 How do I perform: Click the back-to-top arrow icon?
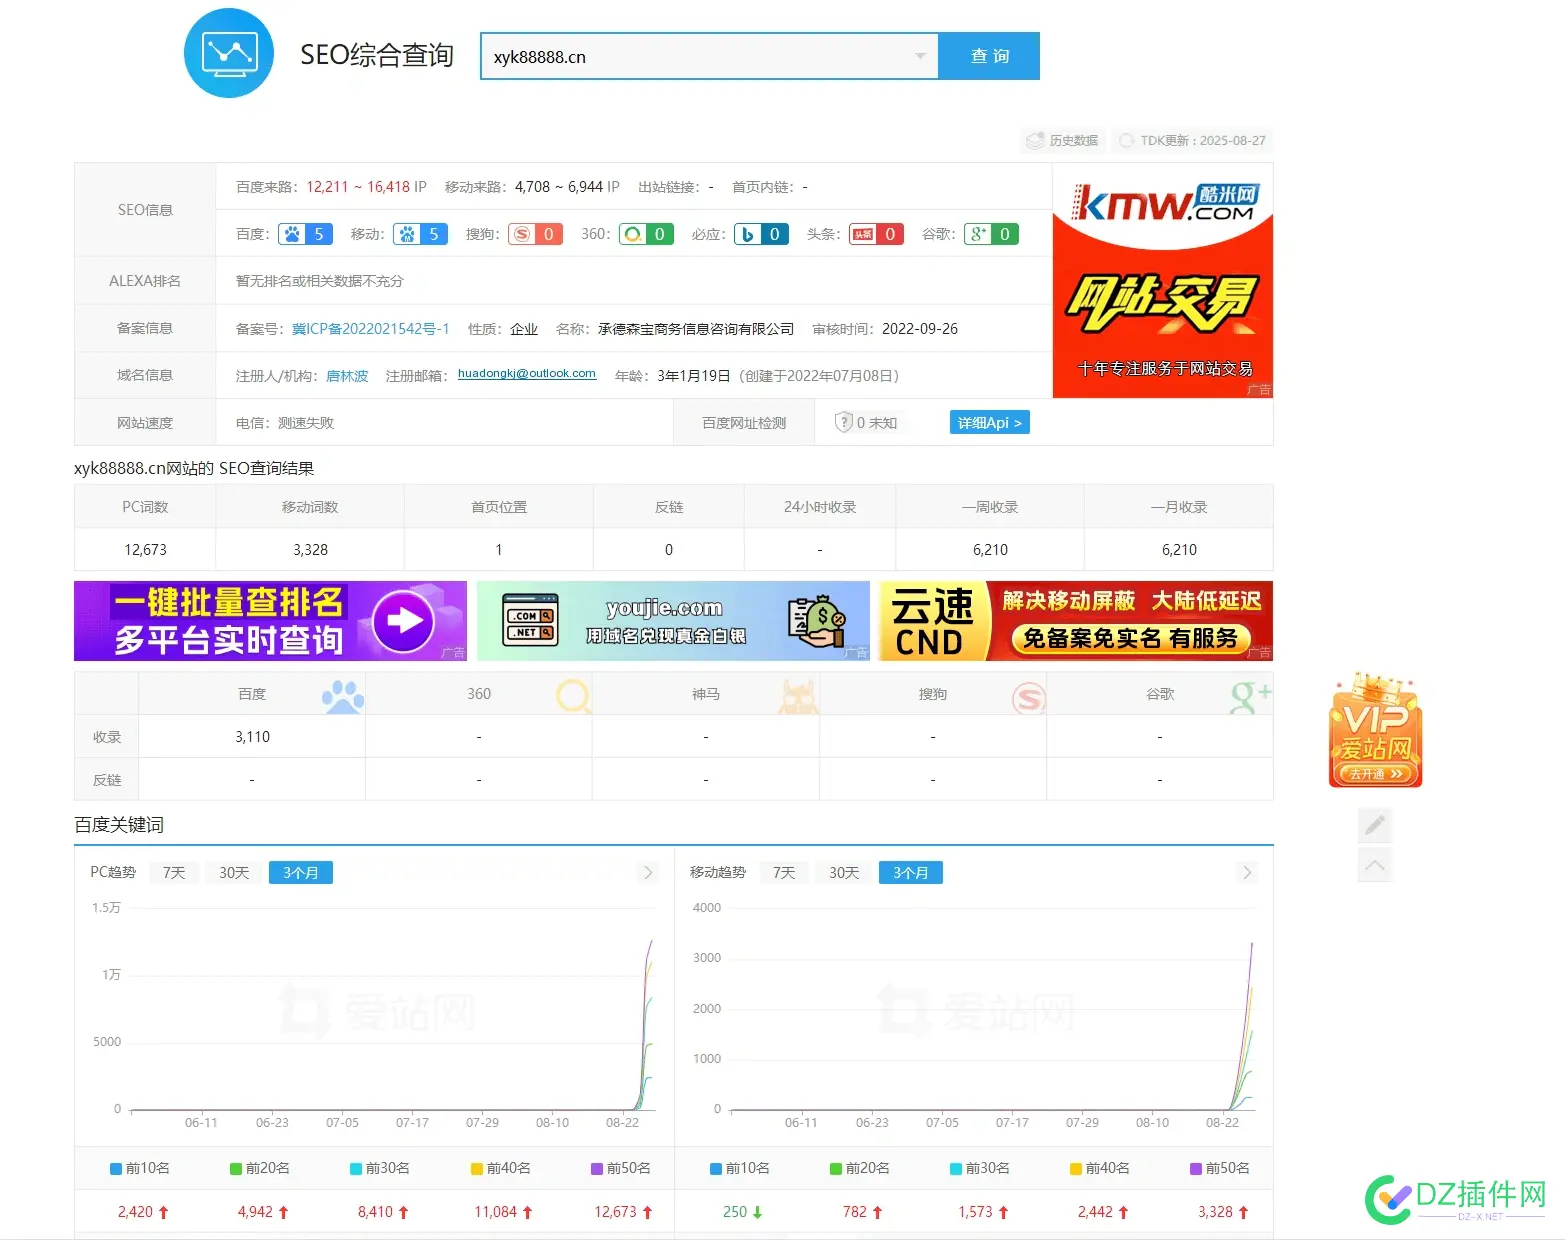(x=1374, y=865)
